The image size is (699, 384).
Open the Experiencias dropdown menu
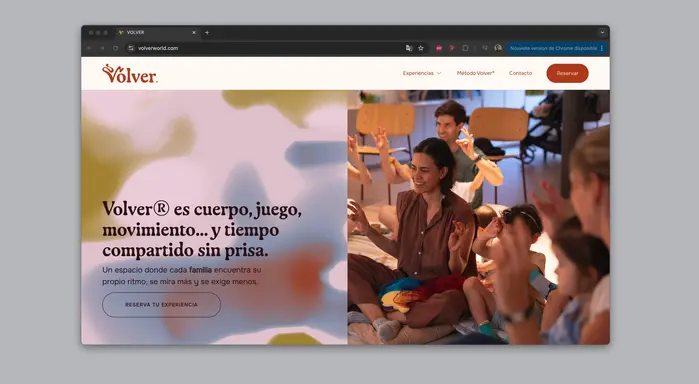[422, 73]
